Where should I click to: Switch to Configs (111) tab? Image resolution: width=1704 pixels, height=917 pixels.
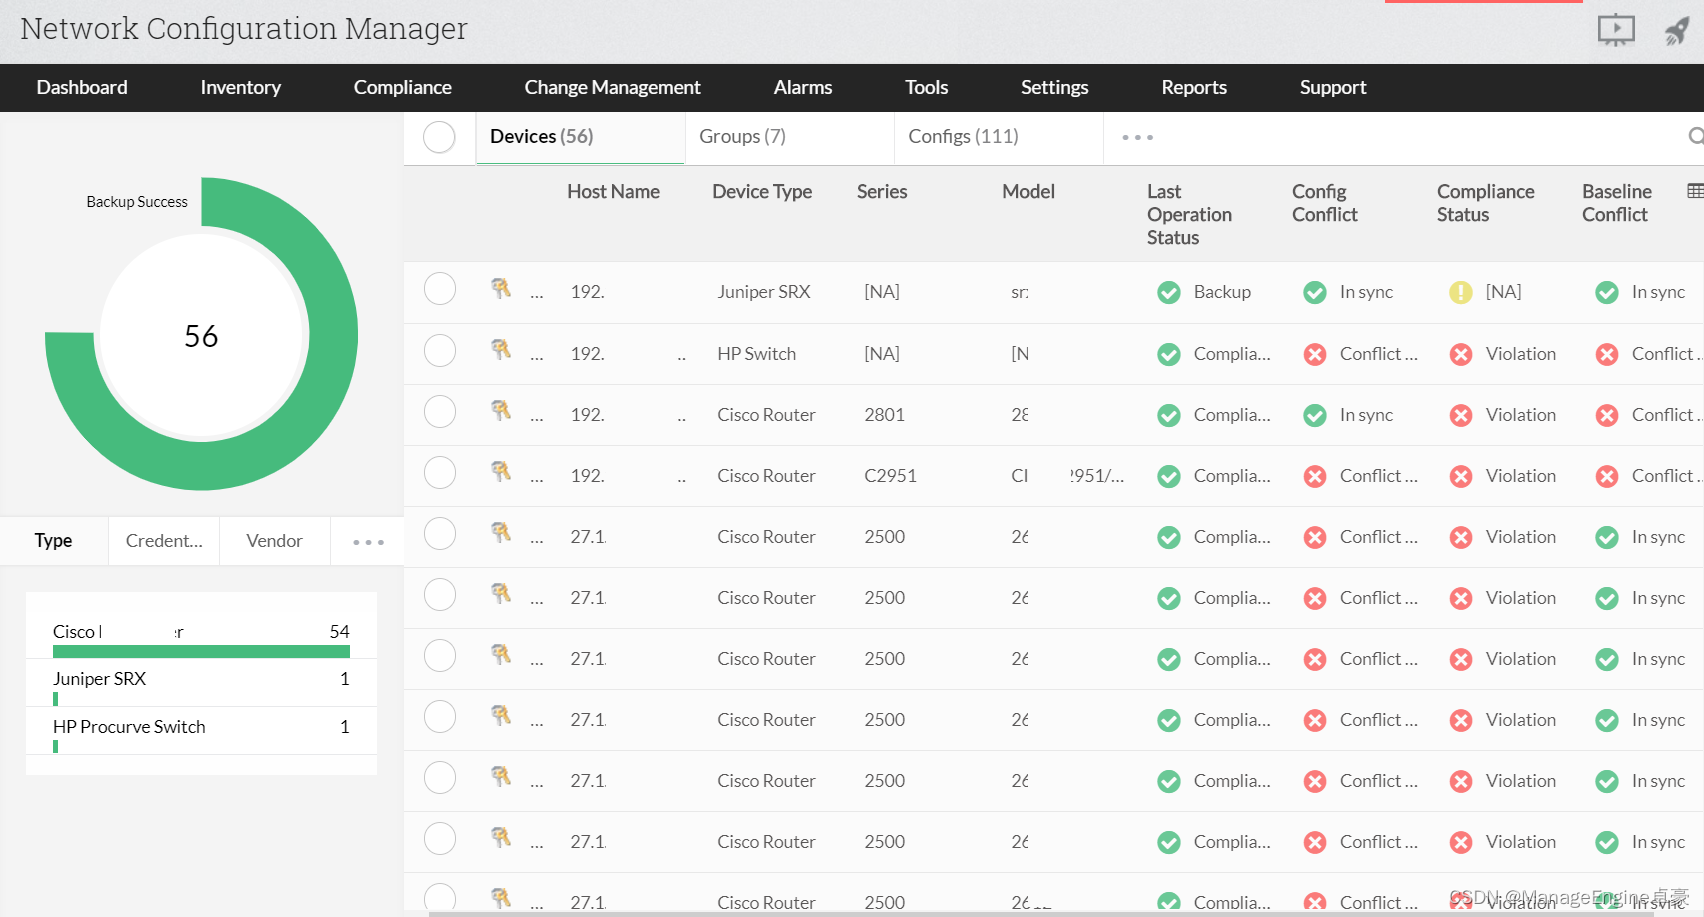pyautogui.click(x=999, y=137)
